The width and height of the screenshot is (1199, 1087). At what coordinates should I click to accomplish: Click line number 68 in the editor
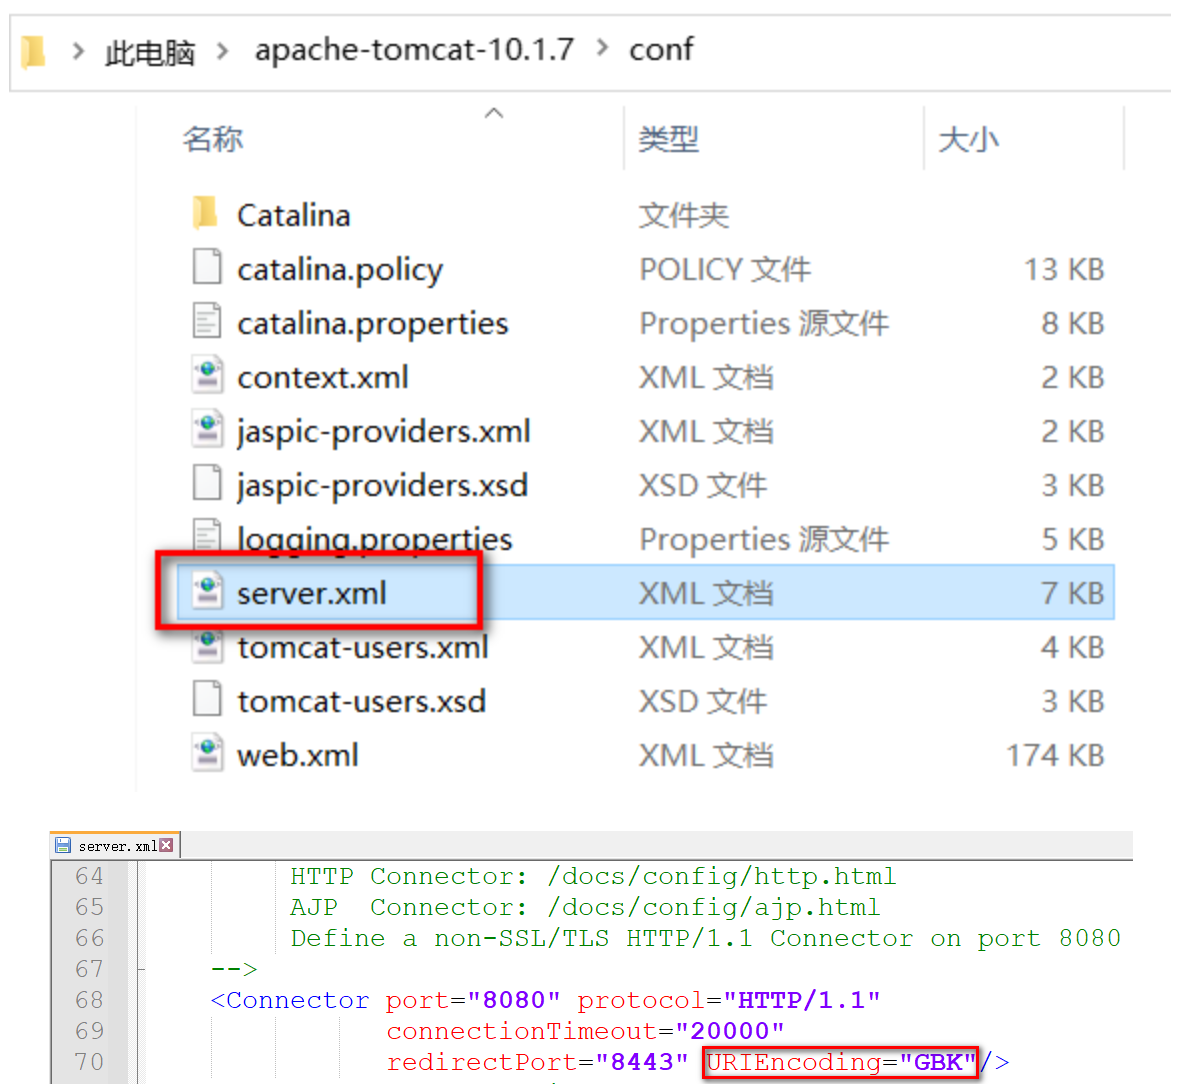click(x=89, y=1000)
